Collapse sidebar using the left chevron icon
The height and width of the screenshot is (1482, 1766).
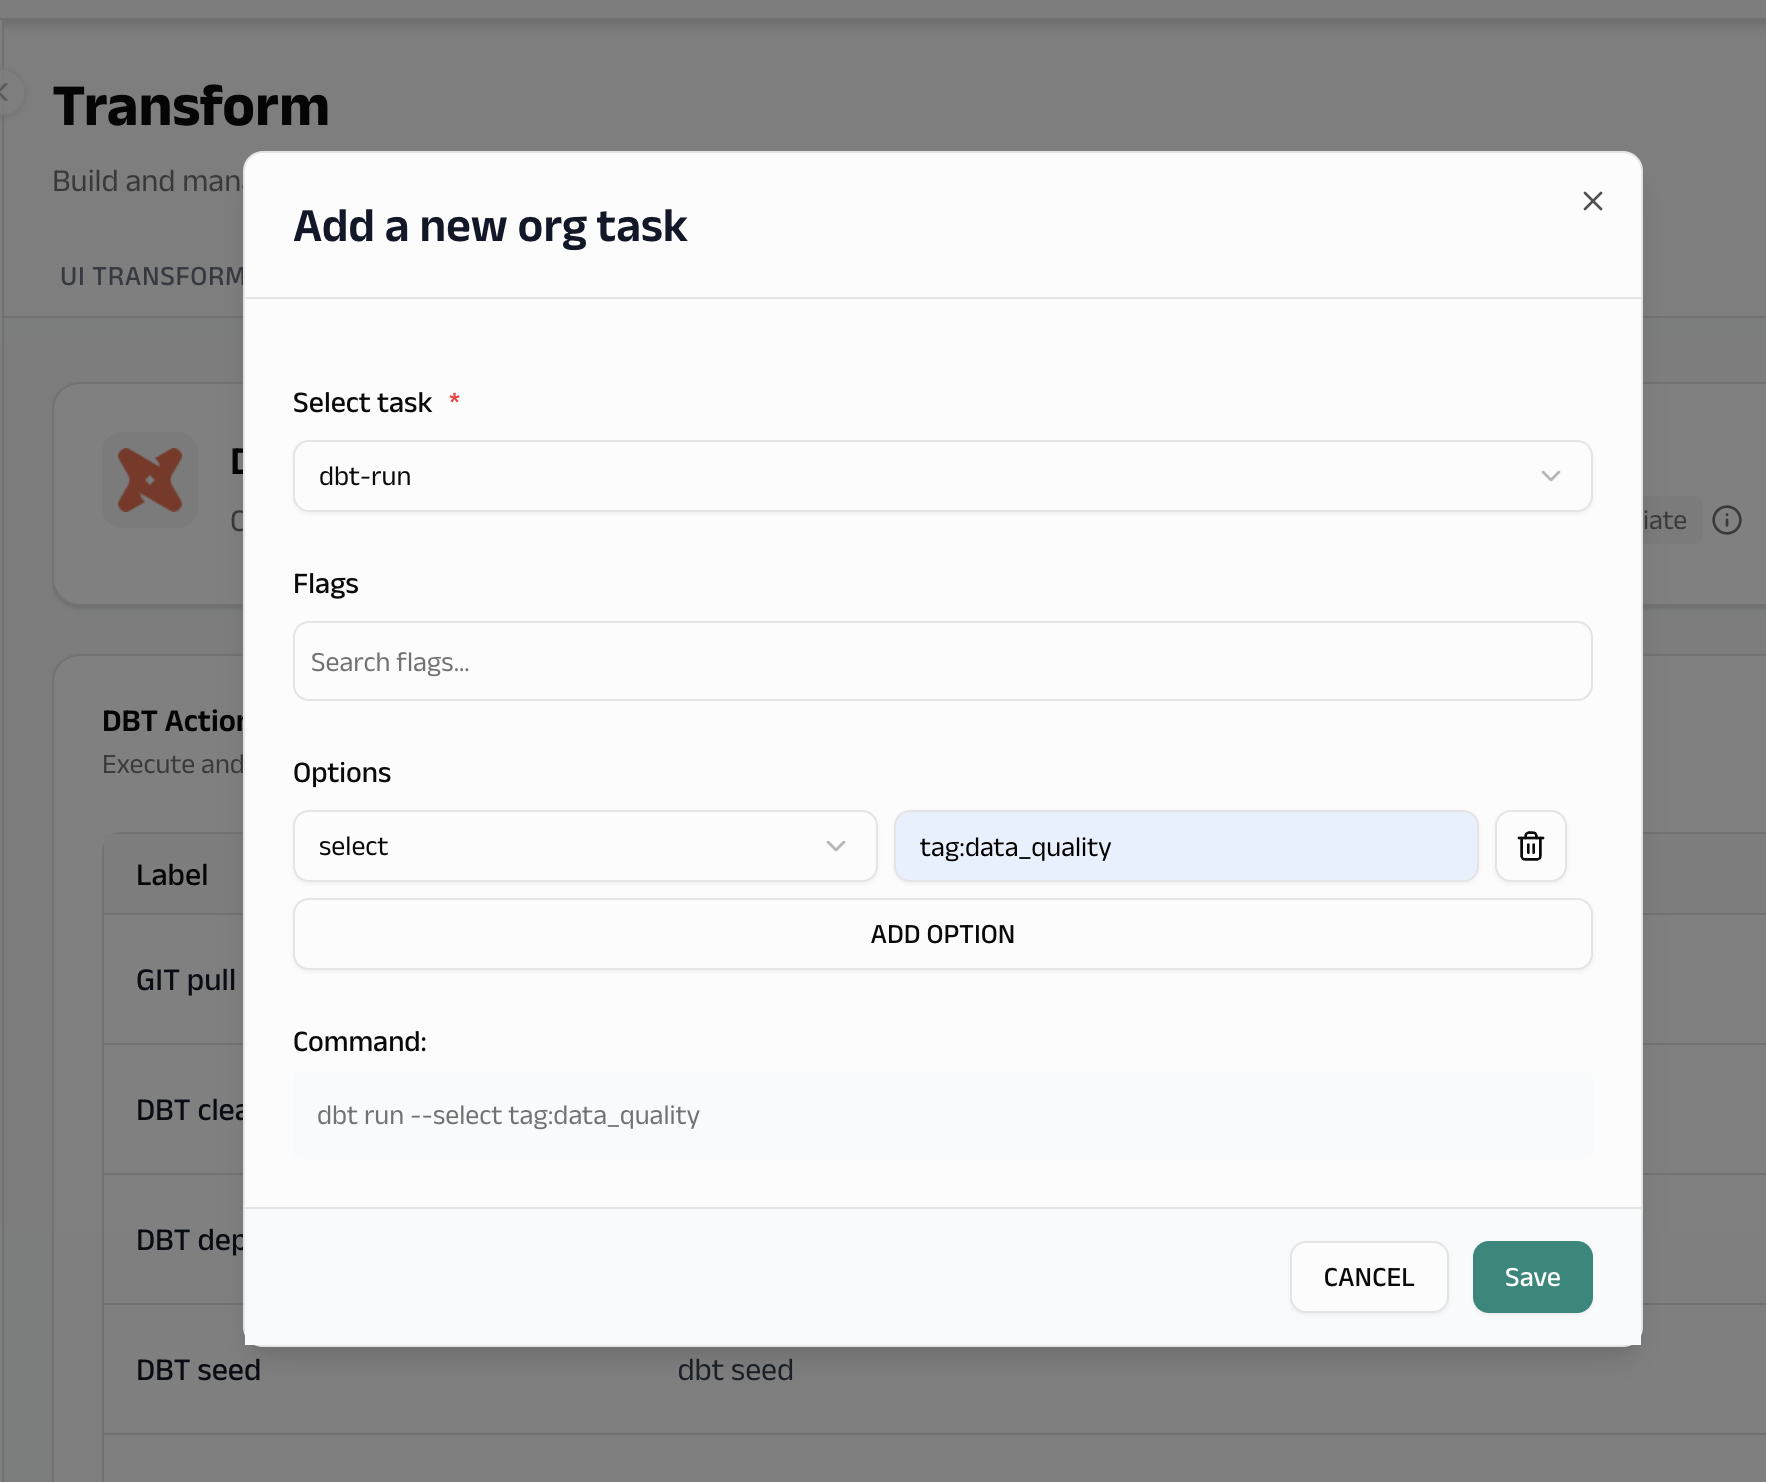[6, 92]
